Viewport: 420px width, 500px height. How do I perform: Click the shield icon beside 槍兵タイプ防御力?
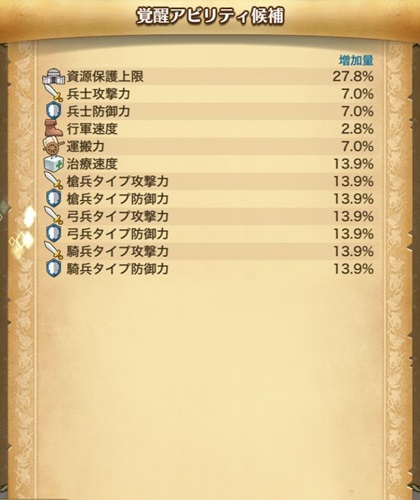click(54, 199)
